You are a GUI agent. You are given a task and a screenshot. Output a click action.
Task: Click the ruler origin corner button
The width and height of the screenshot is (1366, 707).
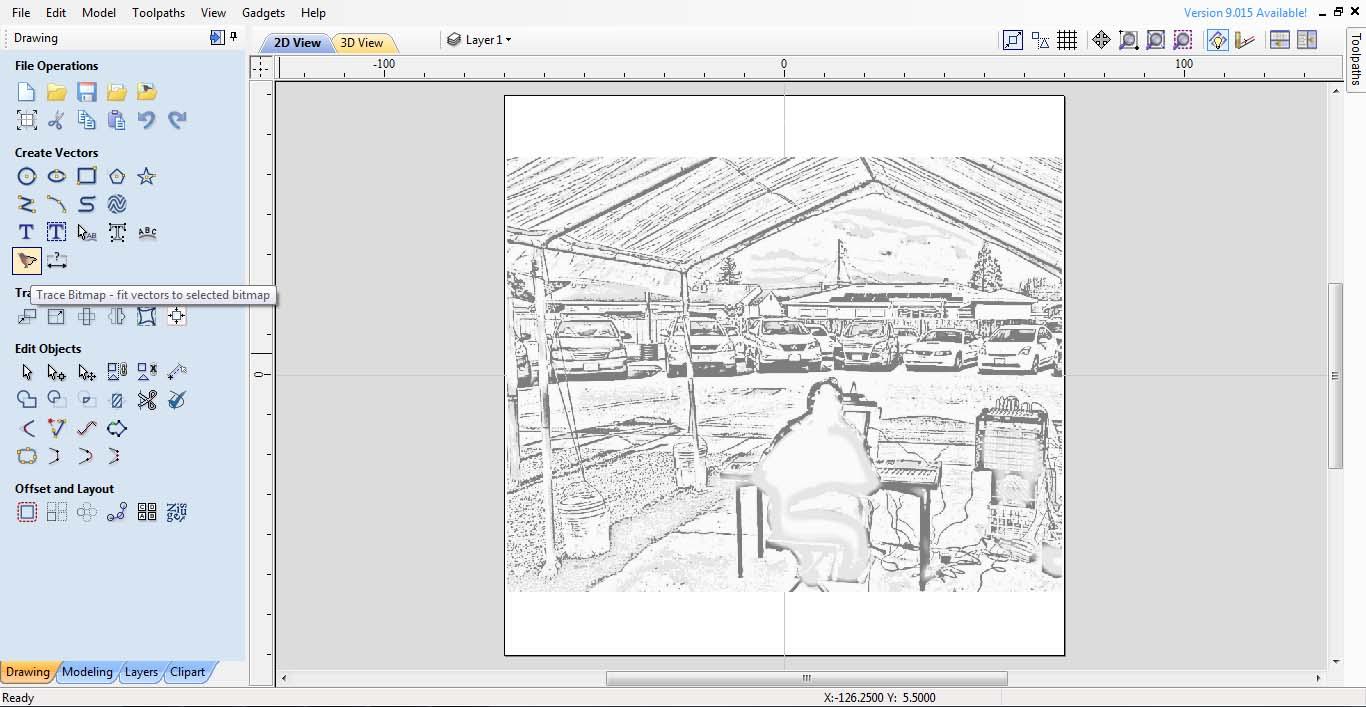click(260, 67)
